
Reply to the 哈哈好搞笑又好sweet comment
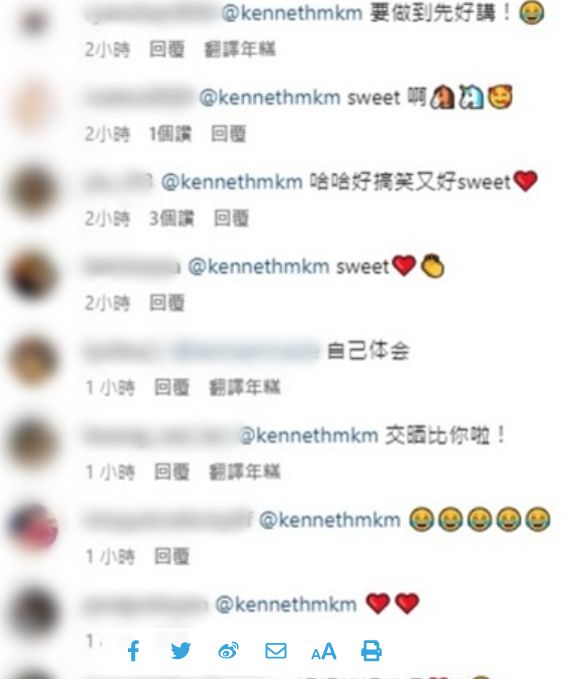click(232, 218)
